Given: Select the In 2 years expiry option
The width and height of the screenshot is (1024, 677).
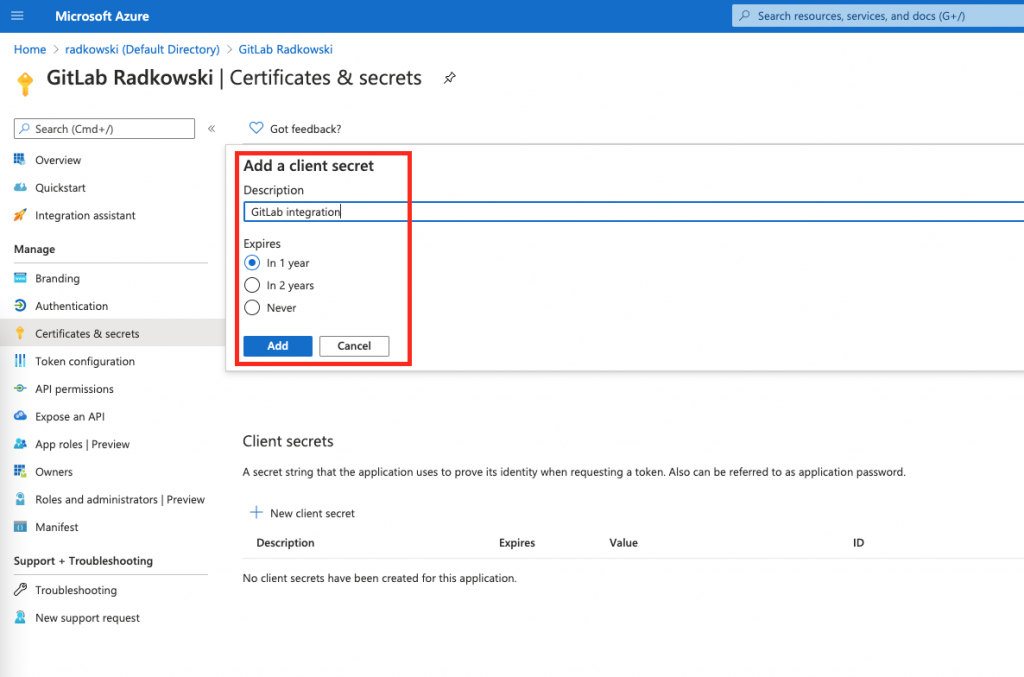Looking at the screenshot, I should coord(252,285).
